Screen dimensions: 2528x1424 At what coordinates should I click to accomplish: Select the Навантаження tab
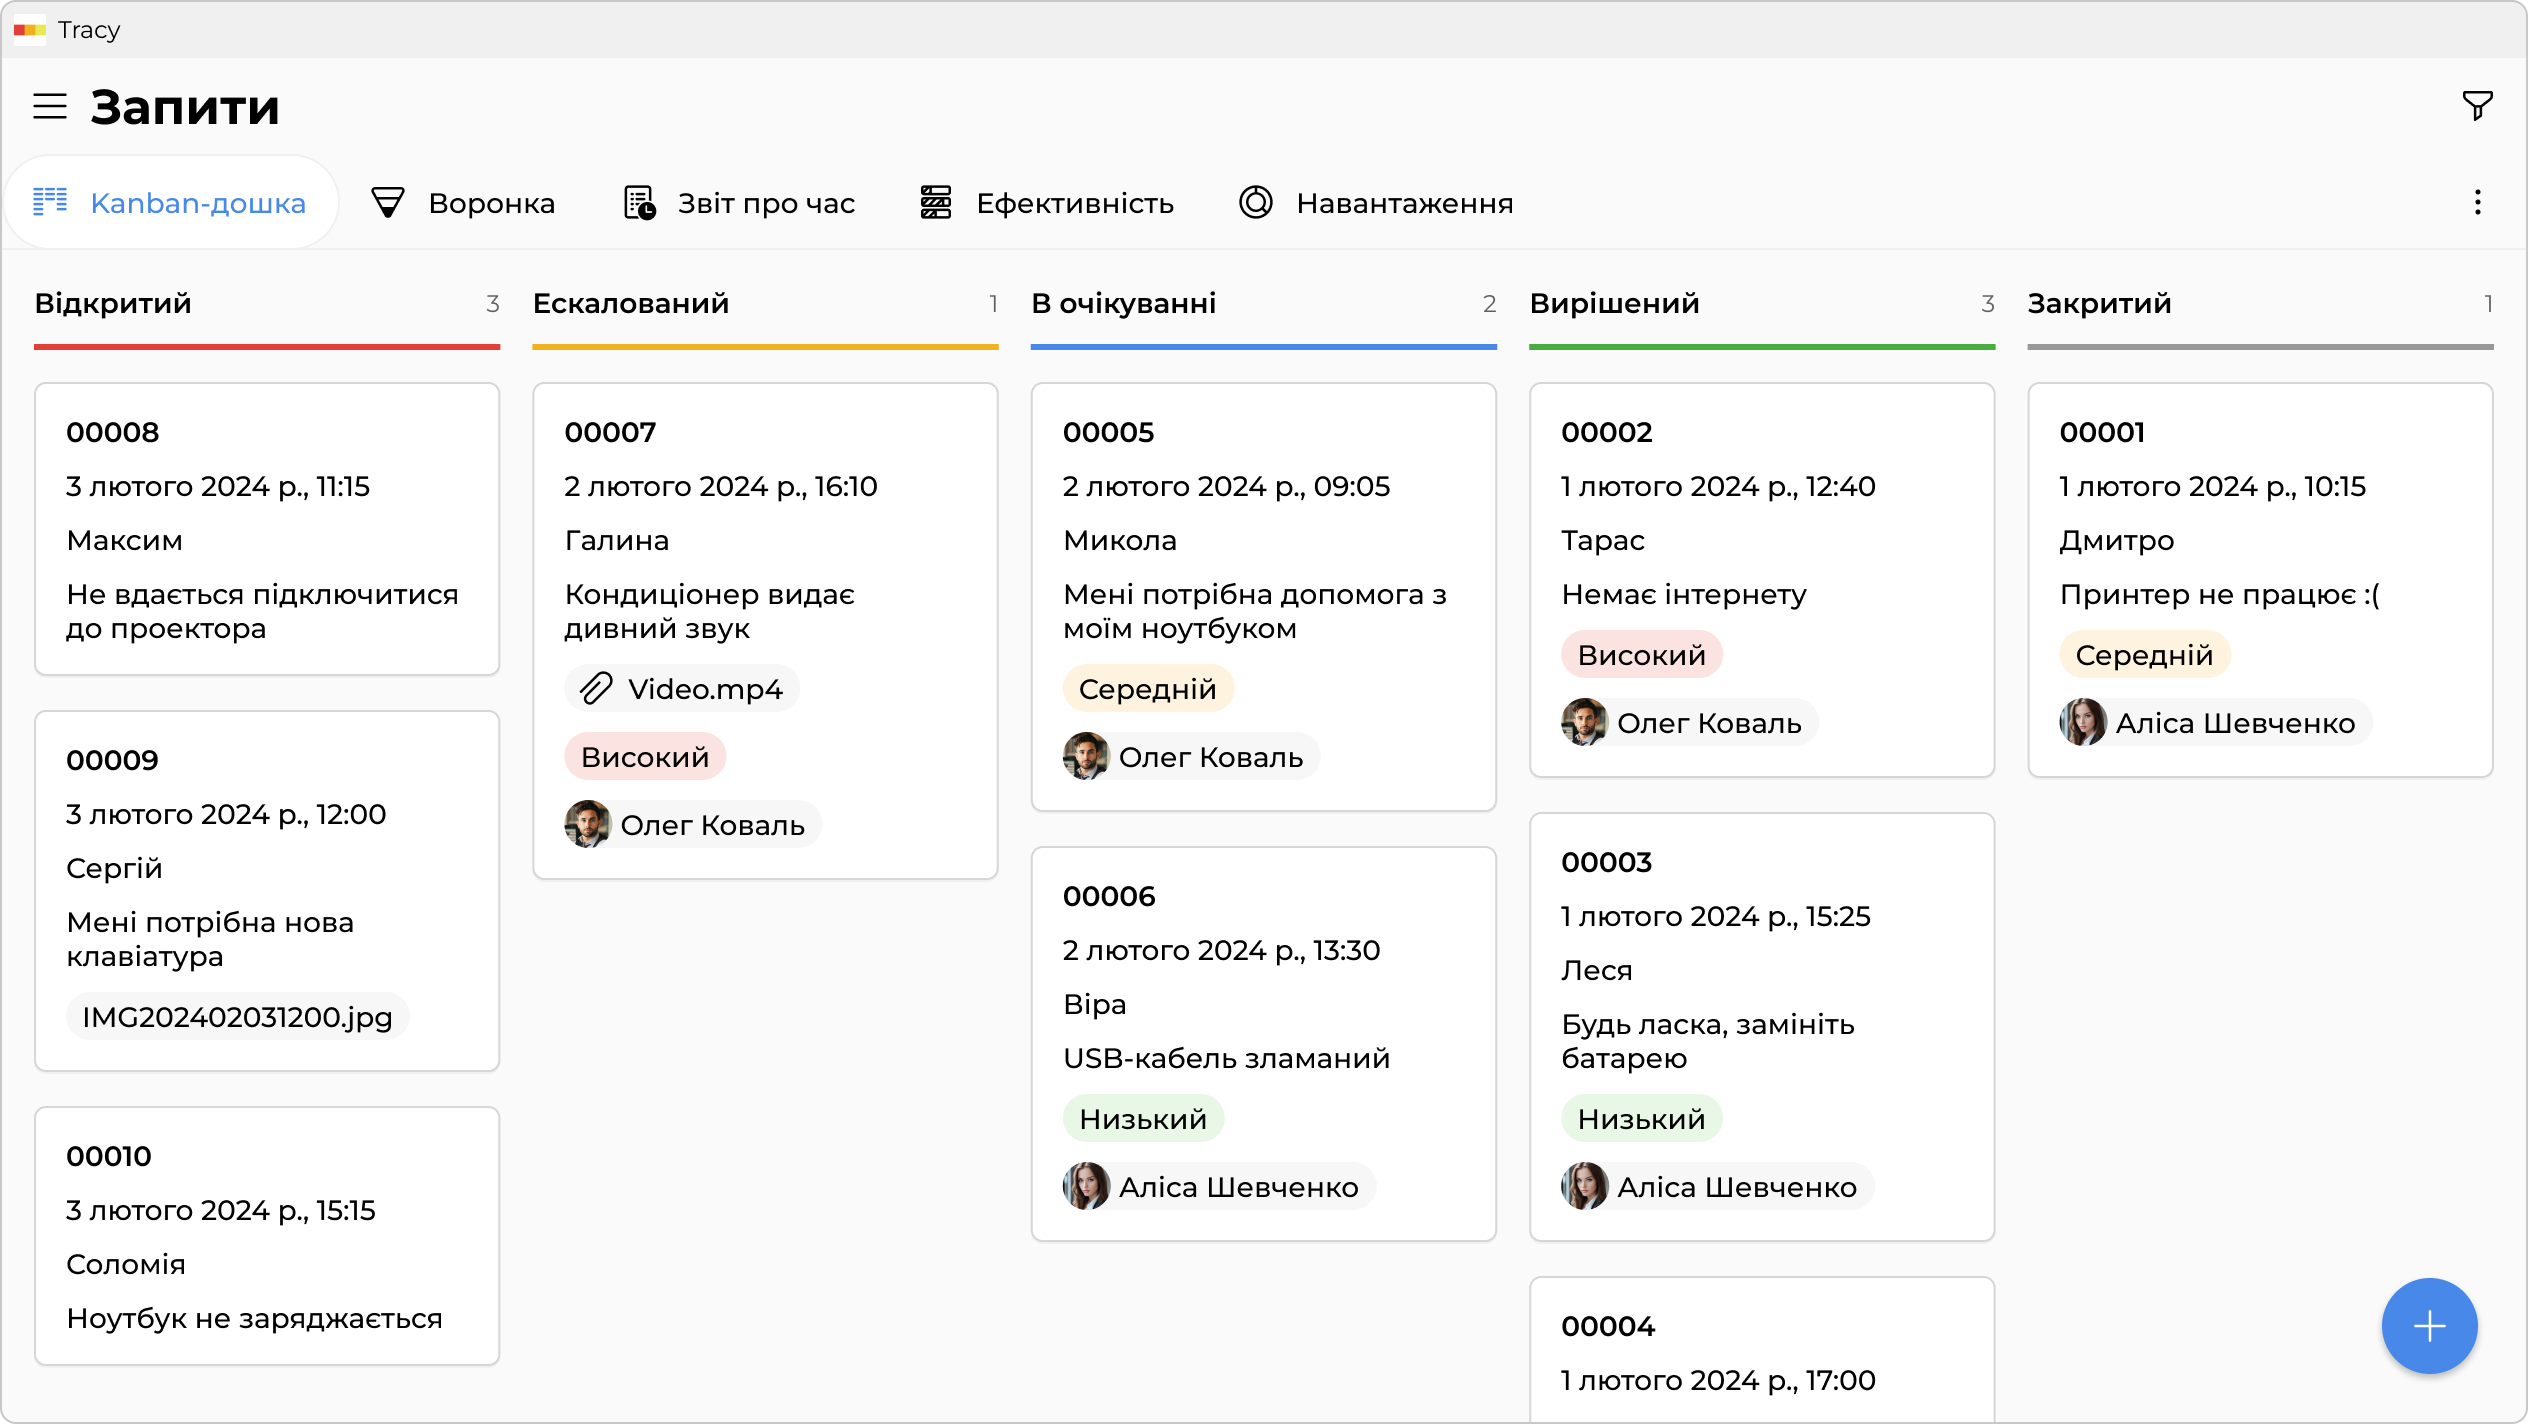1375,203
